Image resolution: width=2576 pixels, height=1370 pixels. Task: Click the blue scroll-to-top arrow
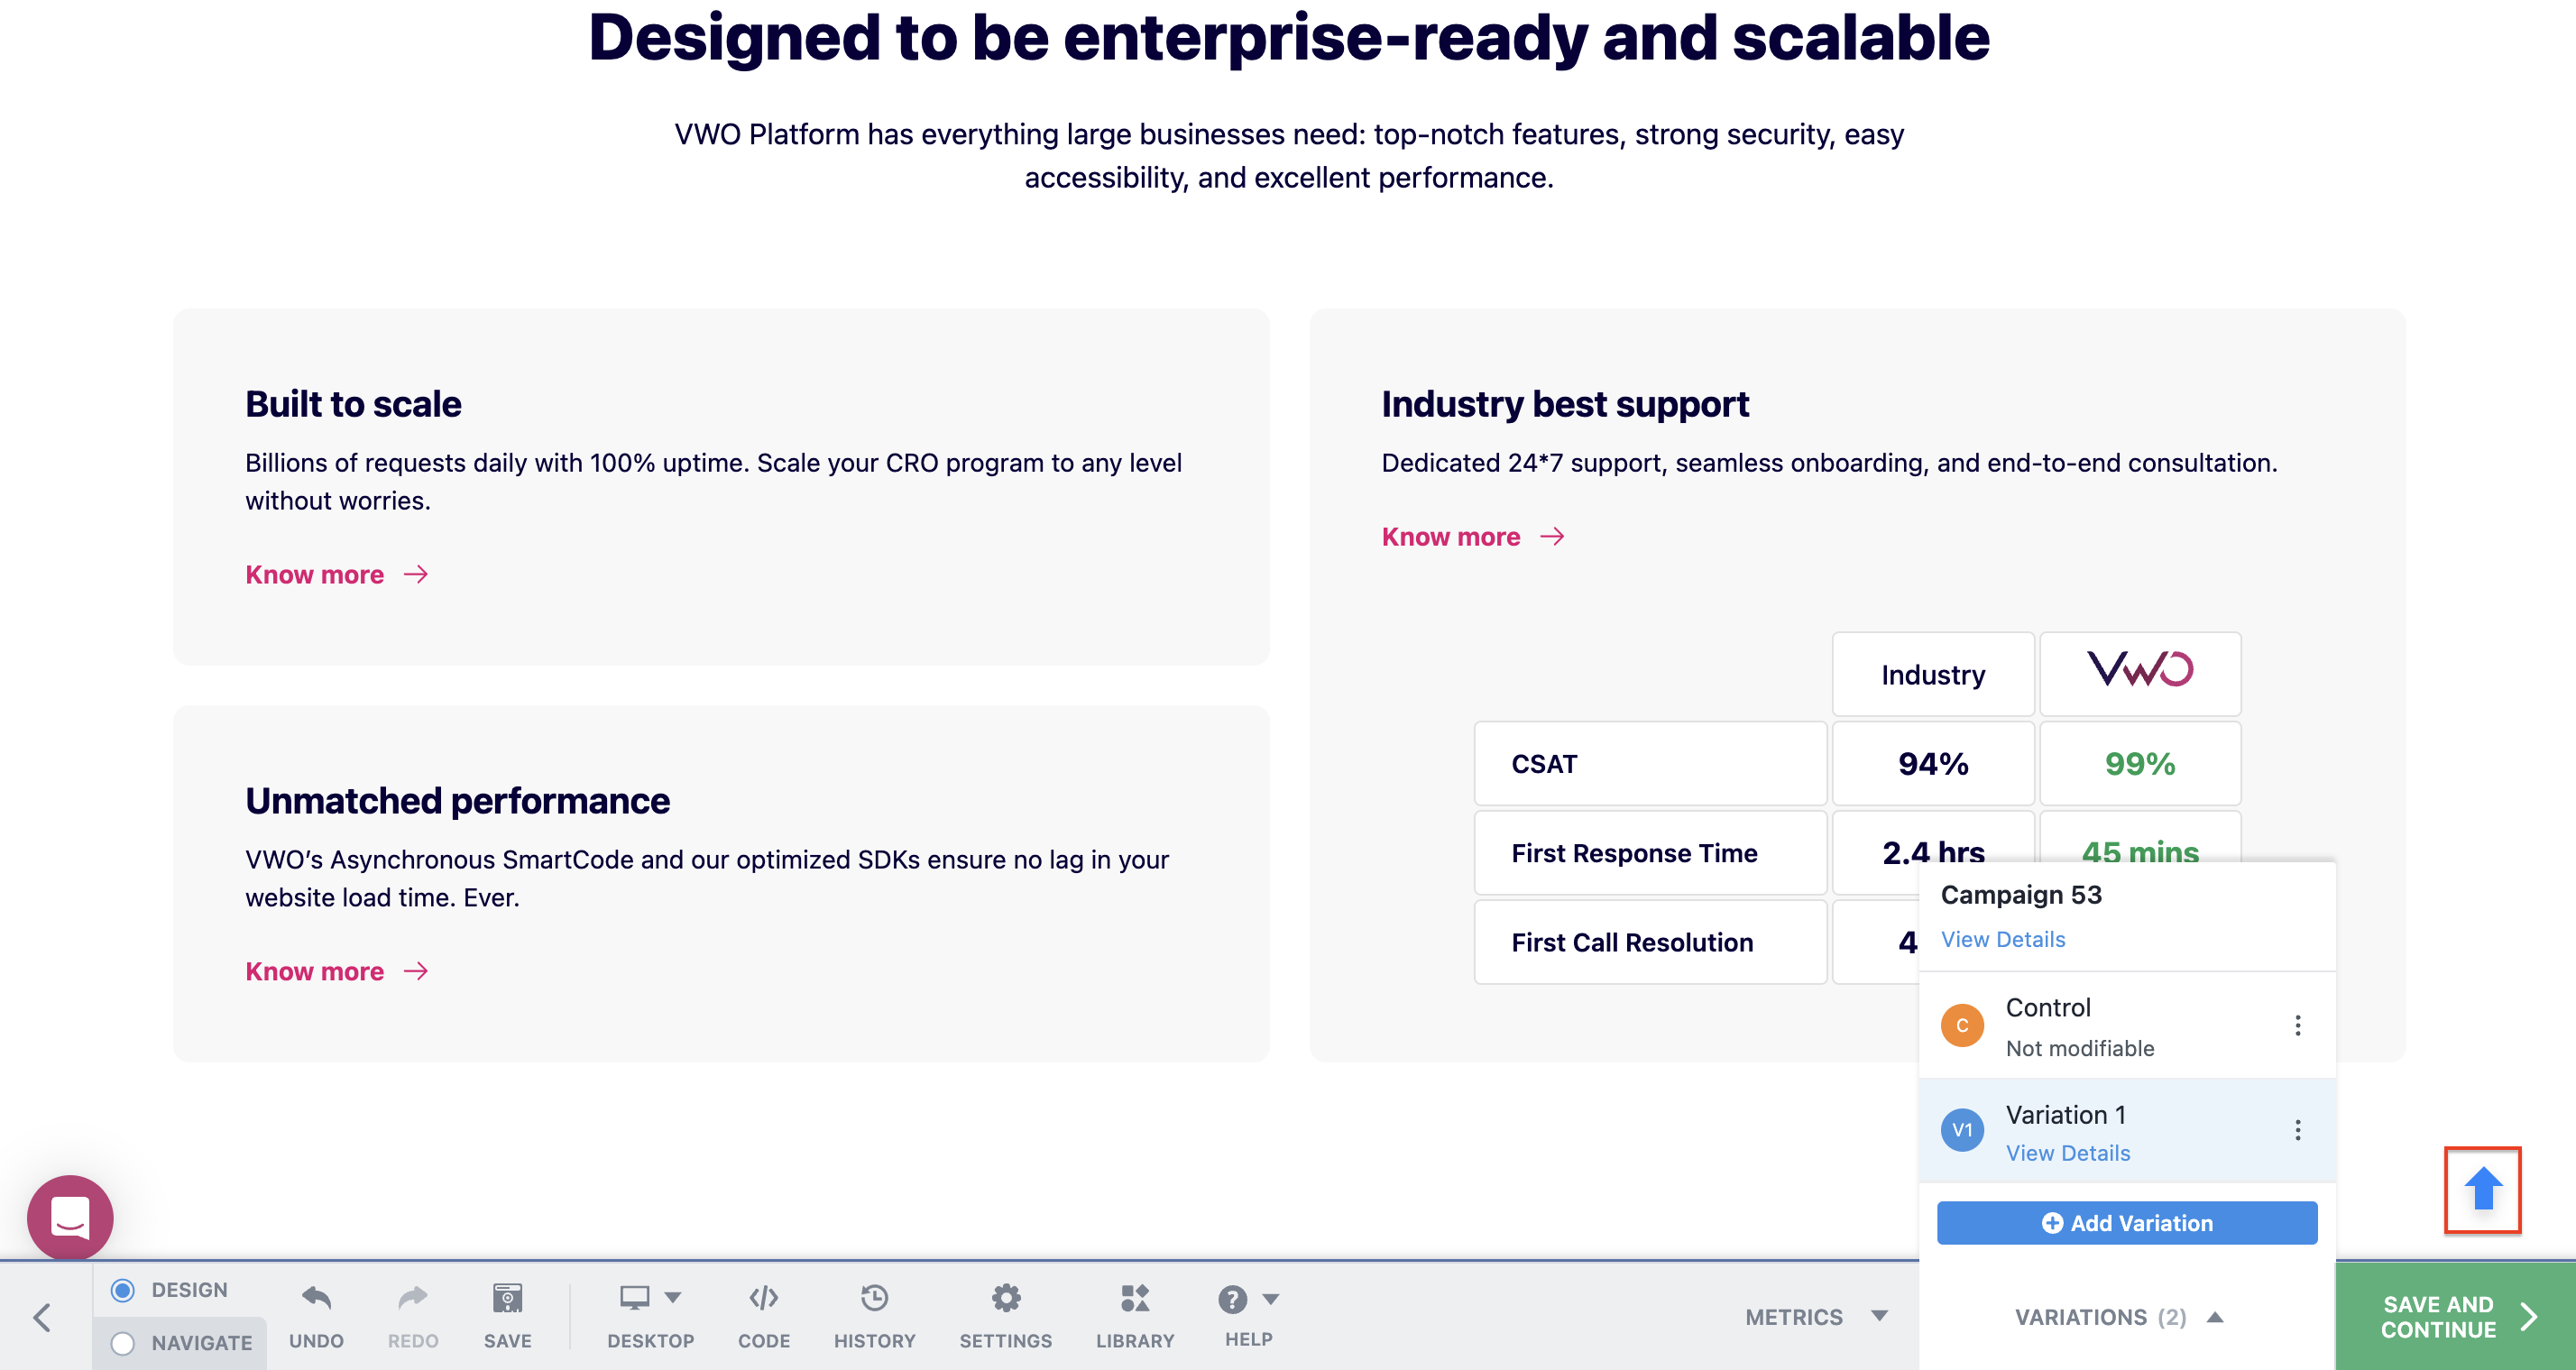pyautogui.click(x=2482, y=1190)
